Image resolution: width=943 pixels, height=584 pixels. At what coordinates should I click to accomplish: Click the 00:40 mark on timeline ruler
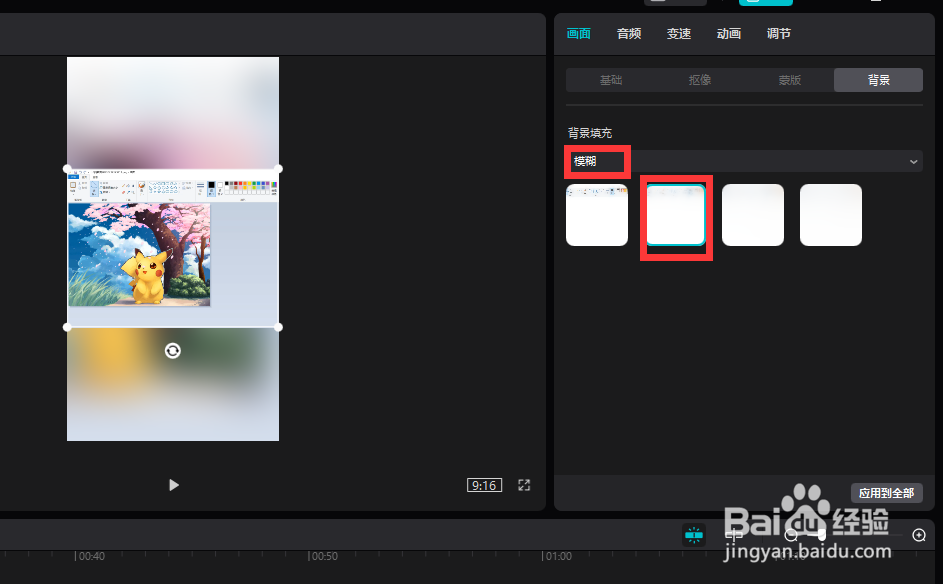[x=90, y=556]
